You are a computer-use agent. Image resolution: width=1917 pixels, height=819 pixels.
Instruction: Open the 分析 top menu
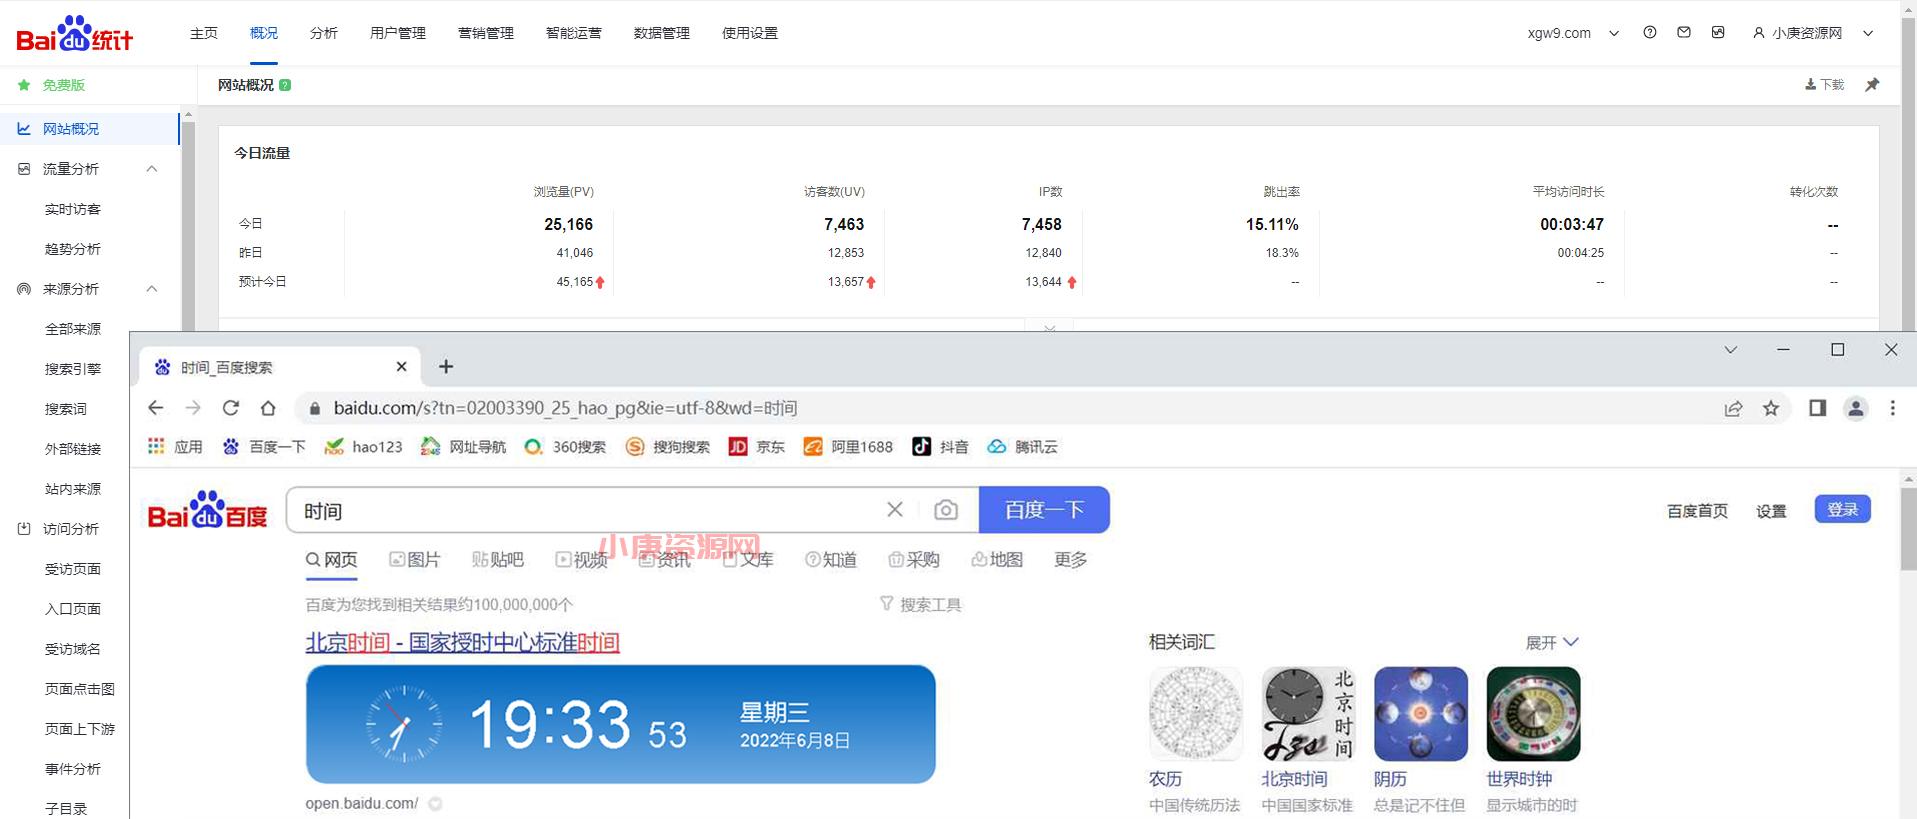[x=323, y=33]
